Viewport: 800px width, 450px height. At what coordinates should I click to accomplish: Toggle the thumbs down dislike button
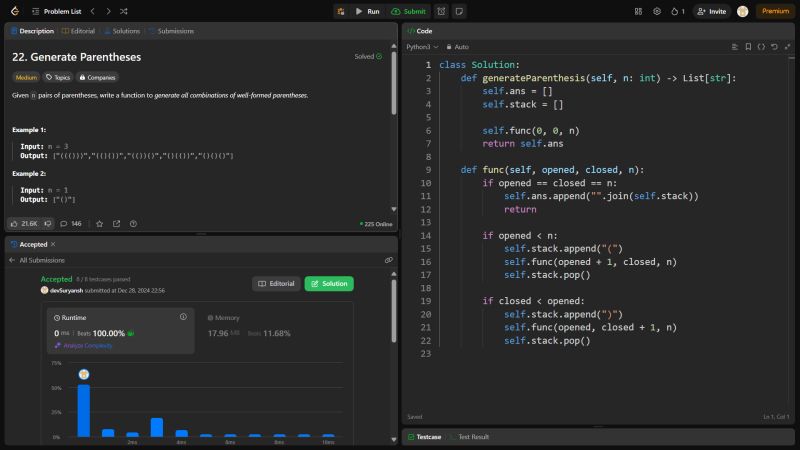click(x=48, y=223)
